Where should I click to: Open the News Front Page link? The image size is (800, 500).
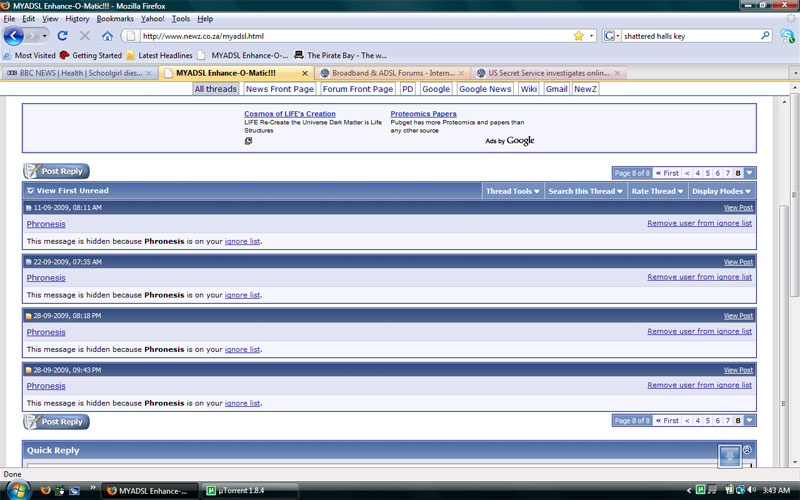pos(280,89)
